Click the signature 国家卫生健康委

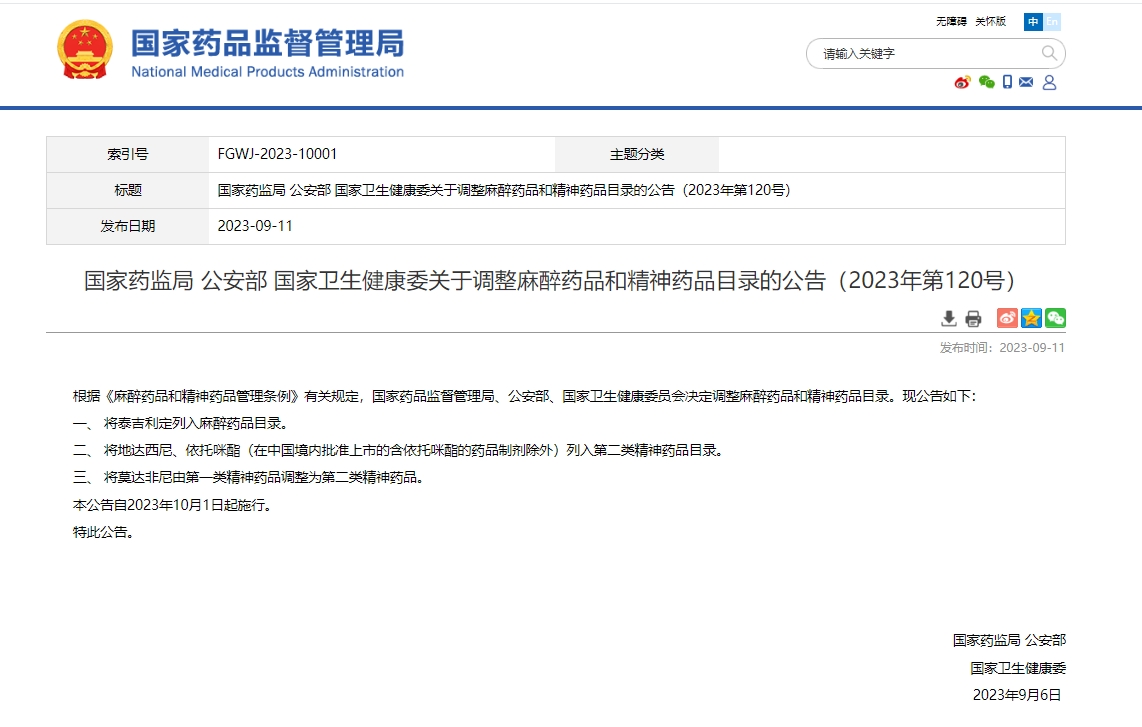(1018, 668)
